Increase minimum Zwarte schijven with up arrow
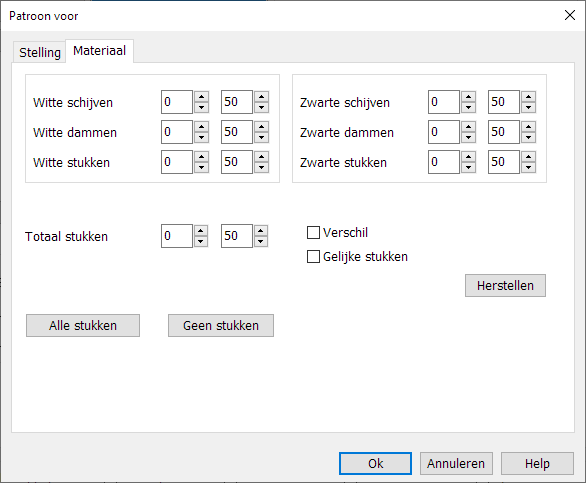 click(468, 96)
